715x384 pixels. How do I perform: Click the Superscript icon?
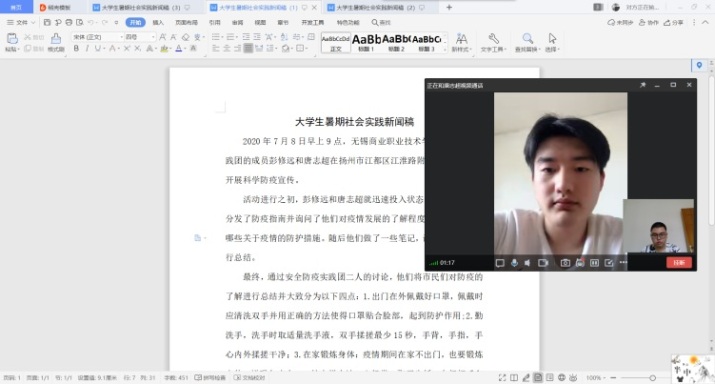point(127,48)
